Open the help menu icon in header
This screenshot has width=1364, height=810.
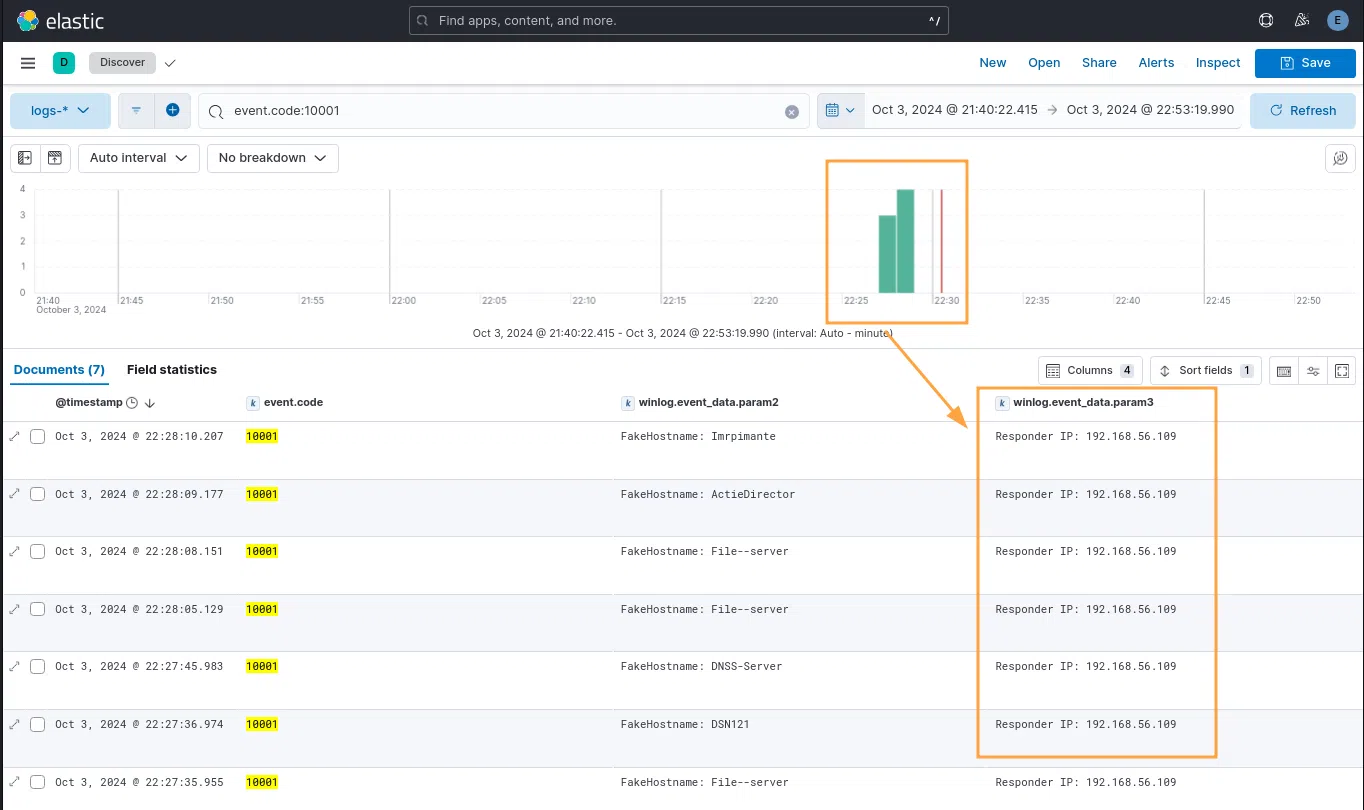1266,20
